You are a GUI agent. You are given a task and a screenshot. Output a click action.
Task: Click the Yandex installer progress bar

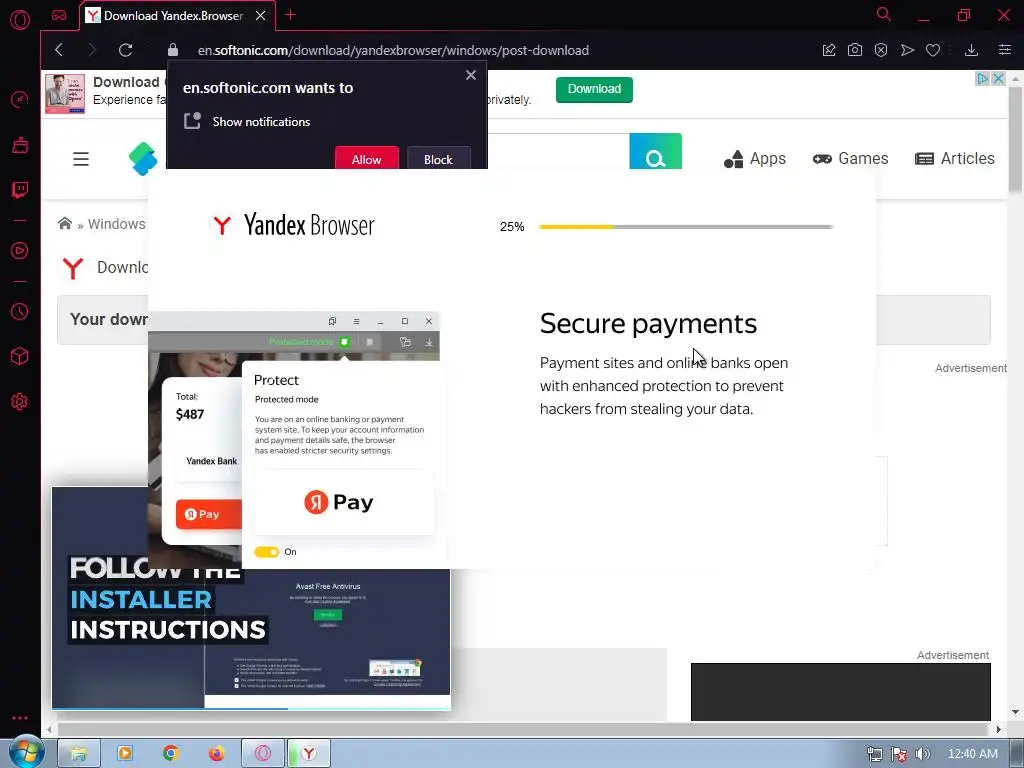tap(686, 227)
